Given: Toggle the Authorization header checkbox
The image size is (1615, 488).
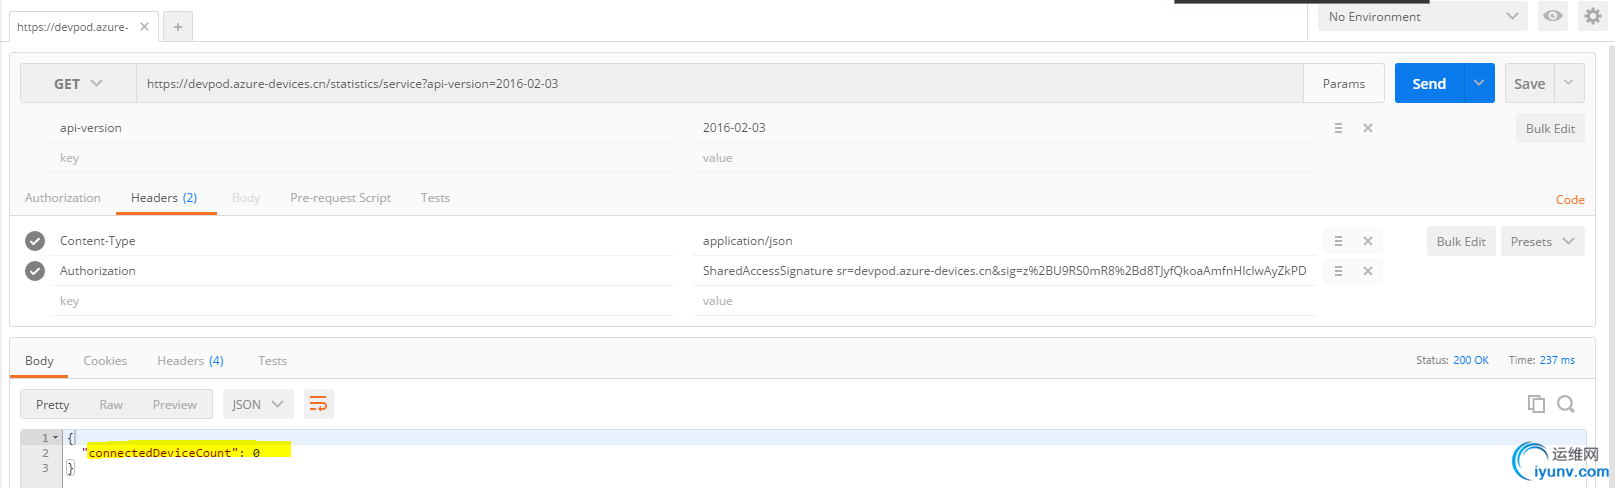Looking at the screenshot, I should point(35,271).
